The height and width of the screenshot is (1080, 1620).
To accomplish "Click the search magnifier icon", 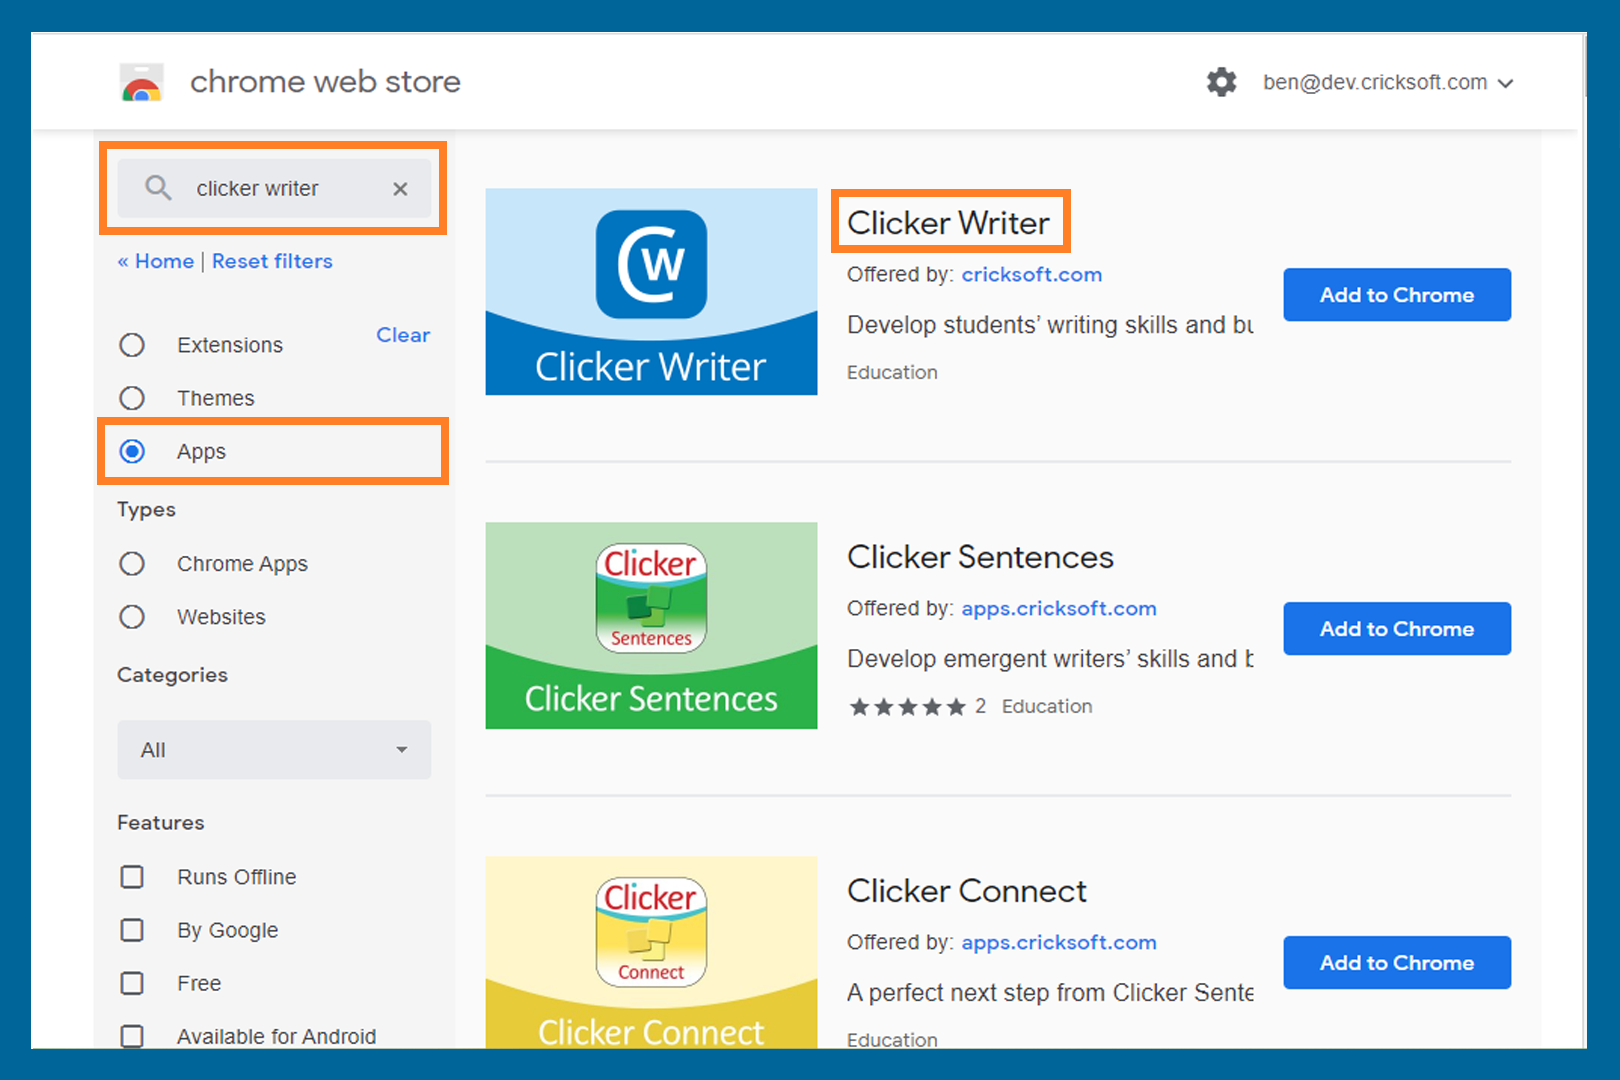I will [158, 188].
